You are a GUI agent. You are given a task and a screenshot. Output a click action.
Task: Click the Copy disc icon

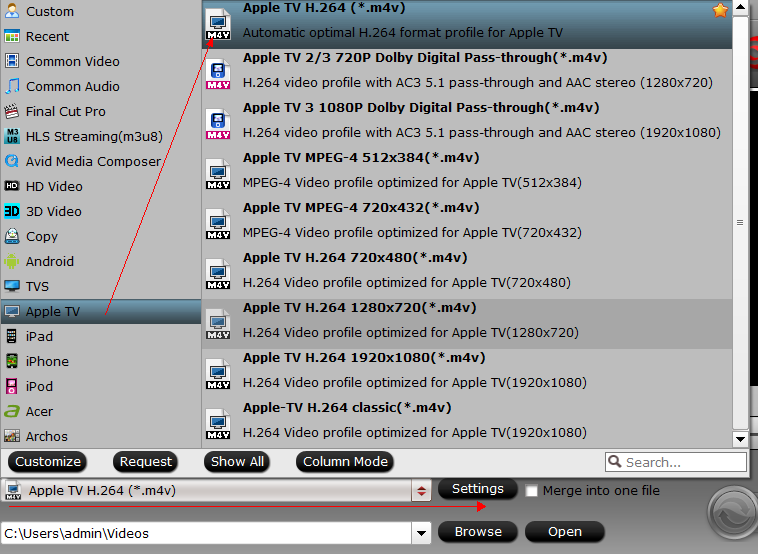12,236
